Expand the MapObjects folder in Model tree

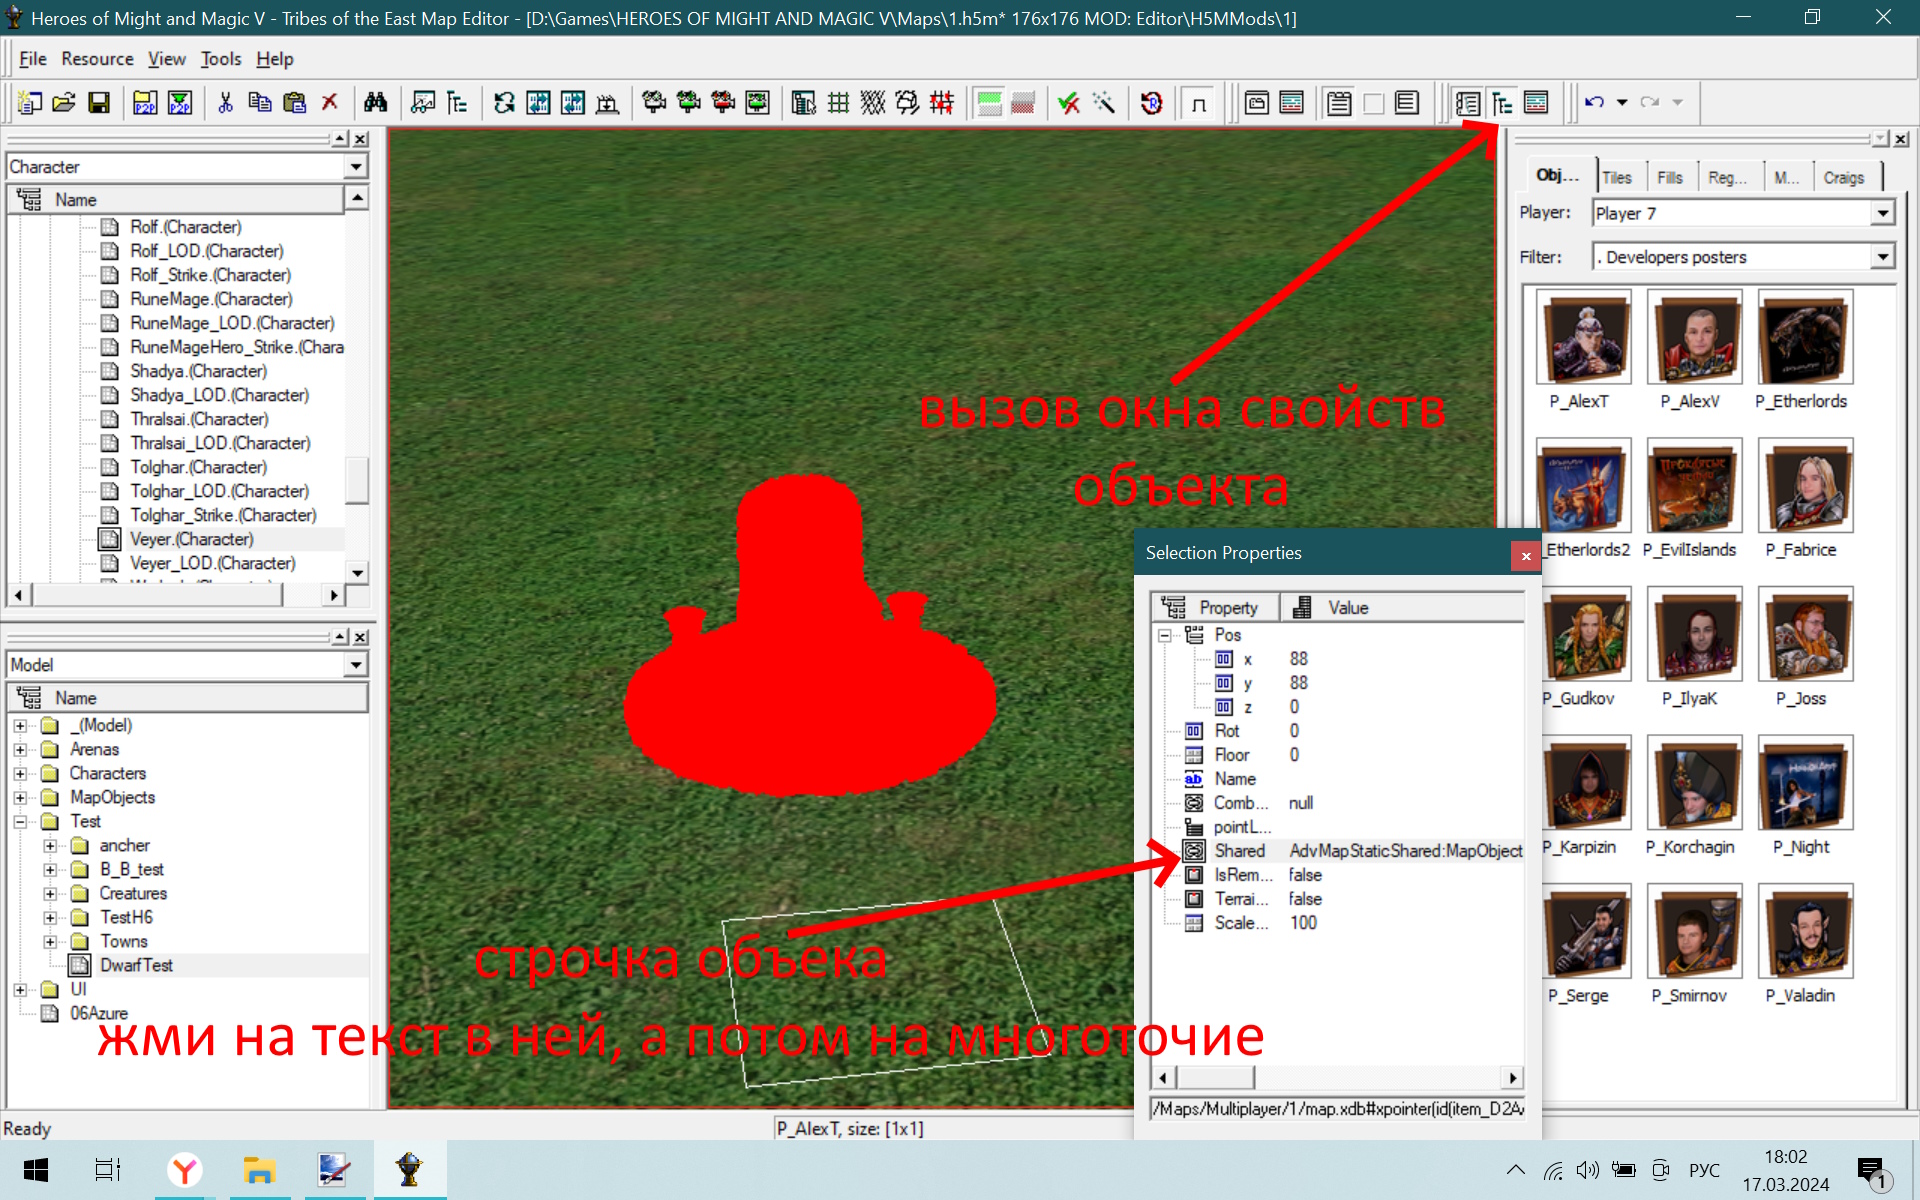coord(20,798)
